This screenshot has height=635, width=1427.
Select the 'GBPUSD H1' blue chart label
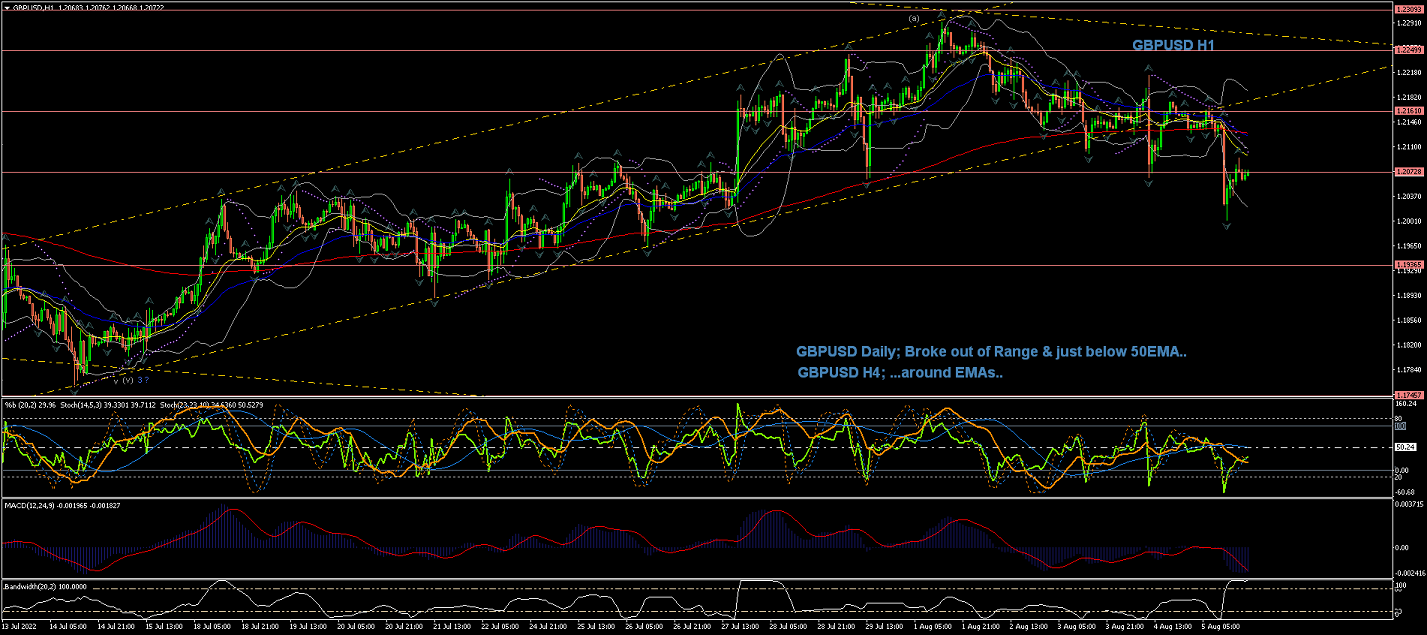pyautogui.click(x=1173, y=46)
